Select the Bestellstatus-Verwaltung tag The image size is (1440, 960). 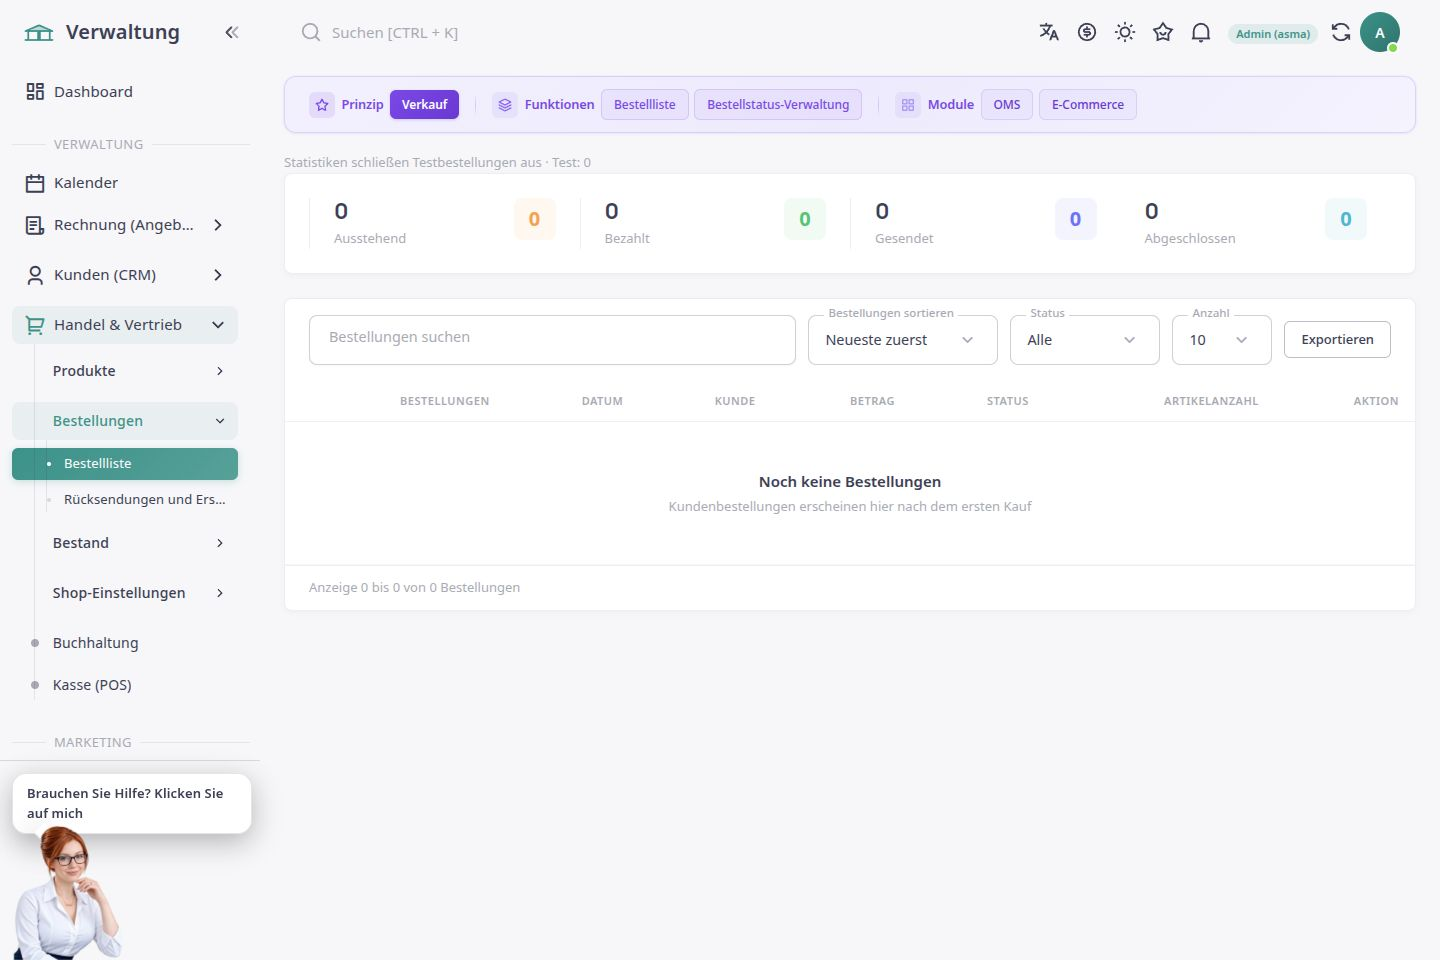778,105
